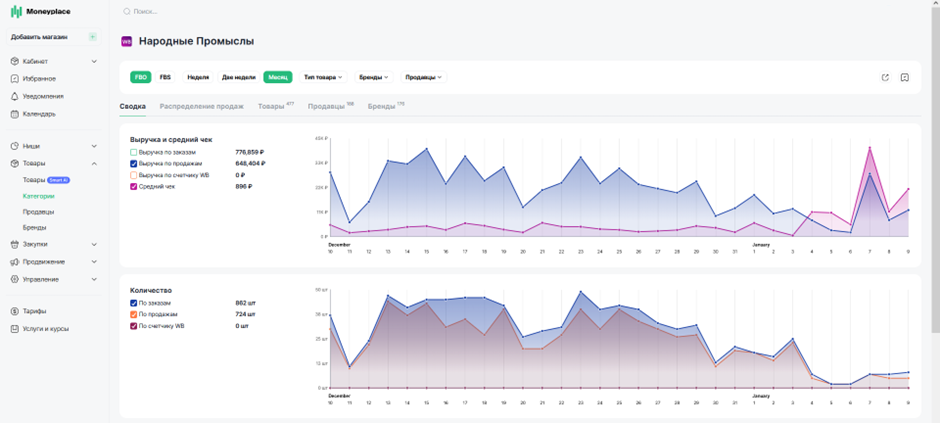Viewport: 940px width, 423px height.
Task: Uncheck the Средний чек checkbox
Action: 134,187
